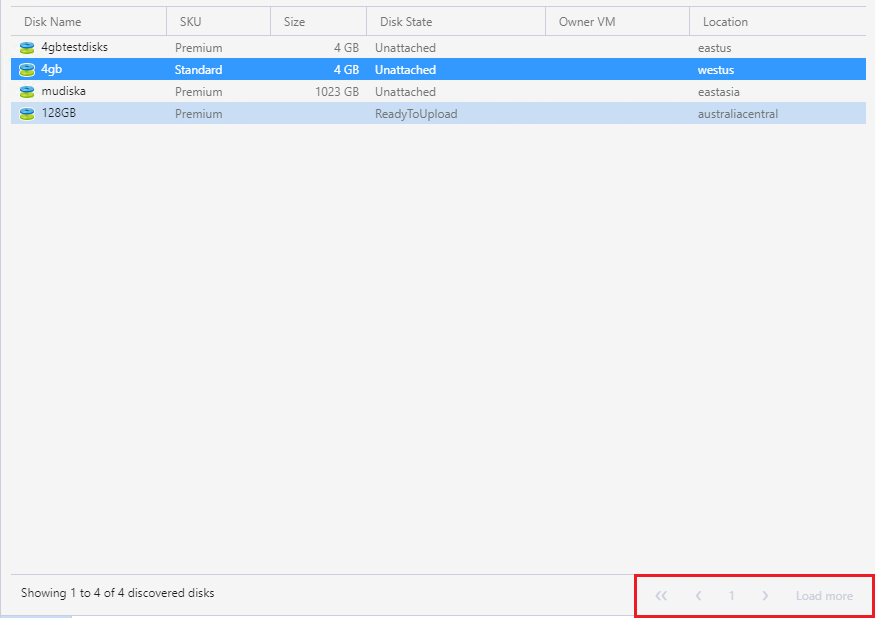The width and height of the screenshot is (878, 622).
Task: Select the mudiska disk name
Action: click(x=64, y=91)
